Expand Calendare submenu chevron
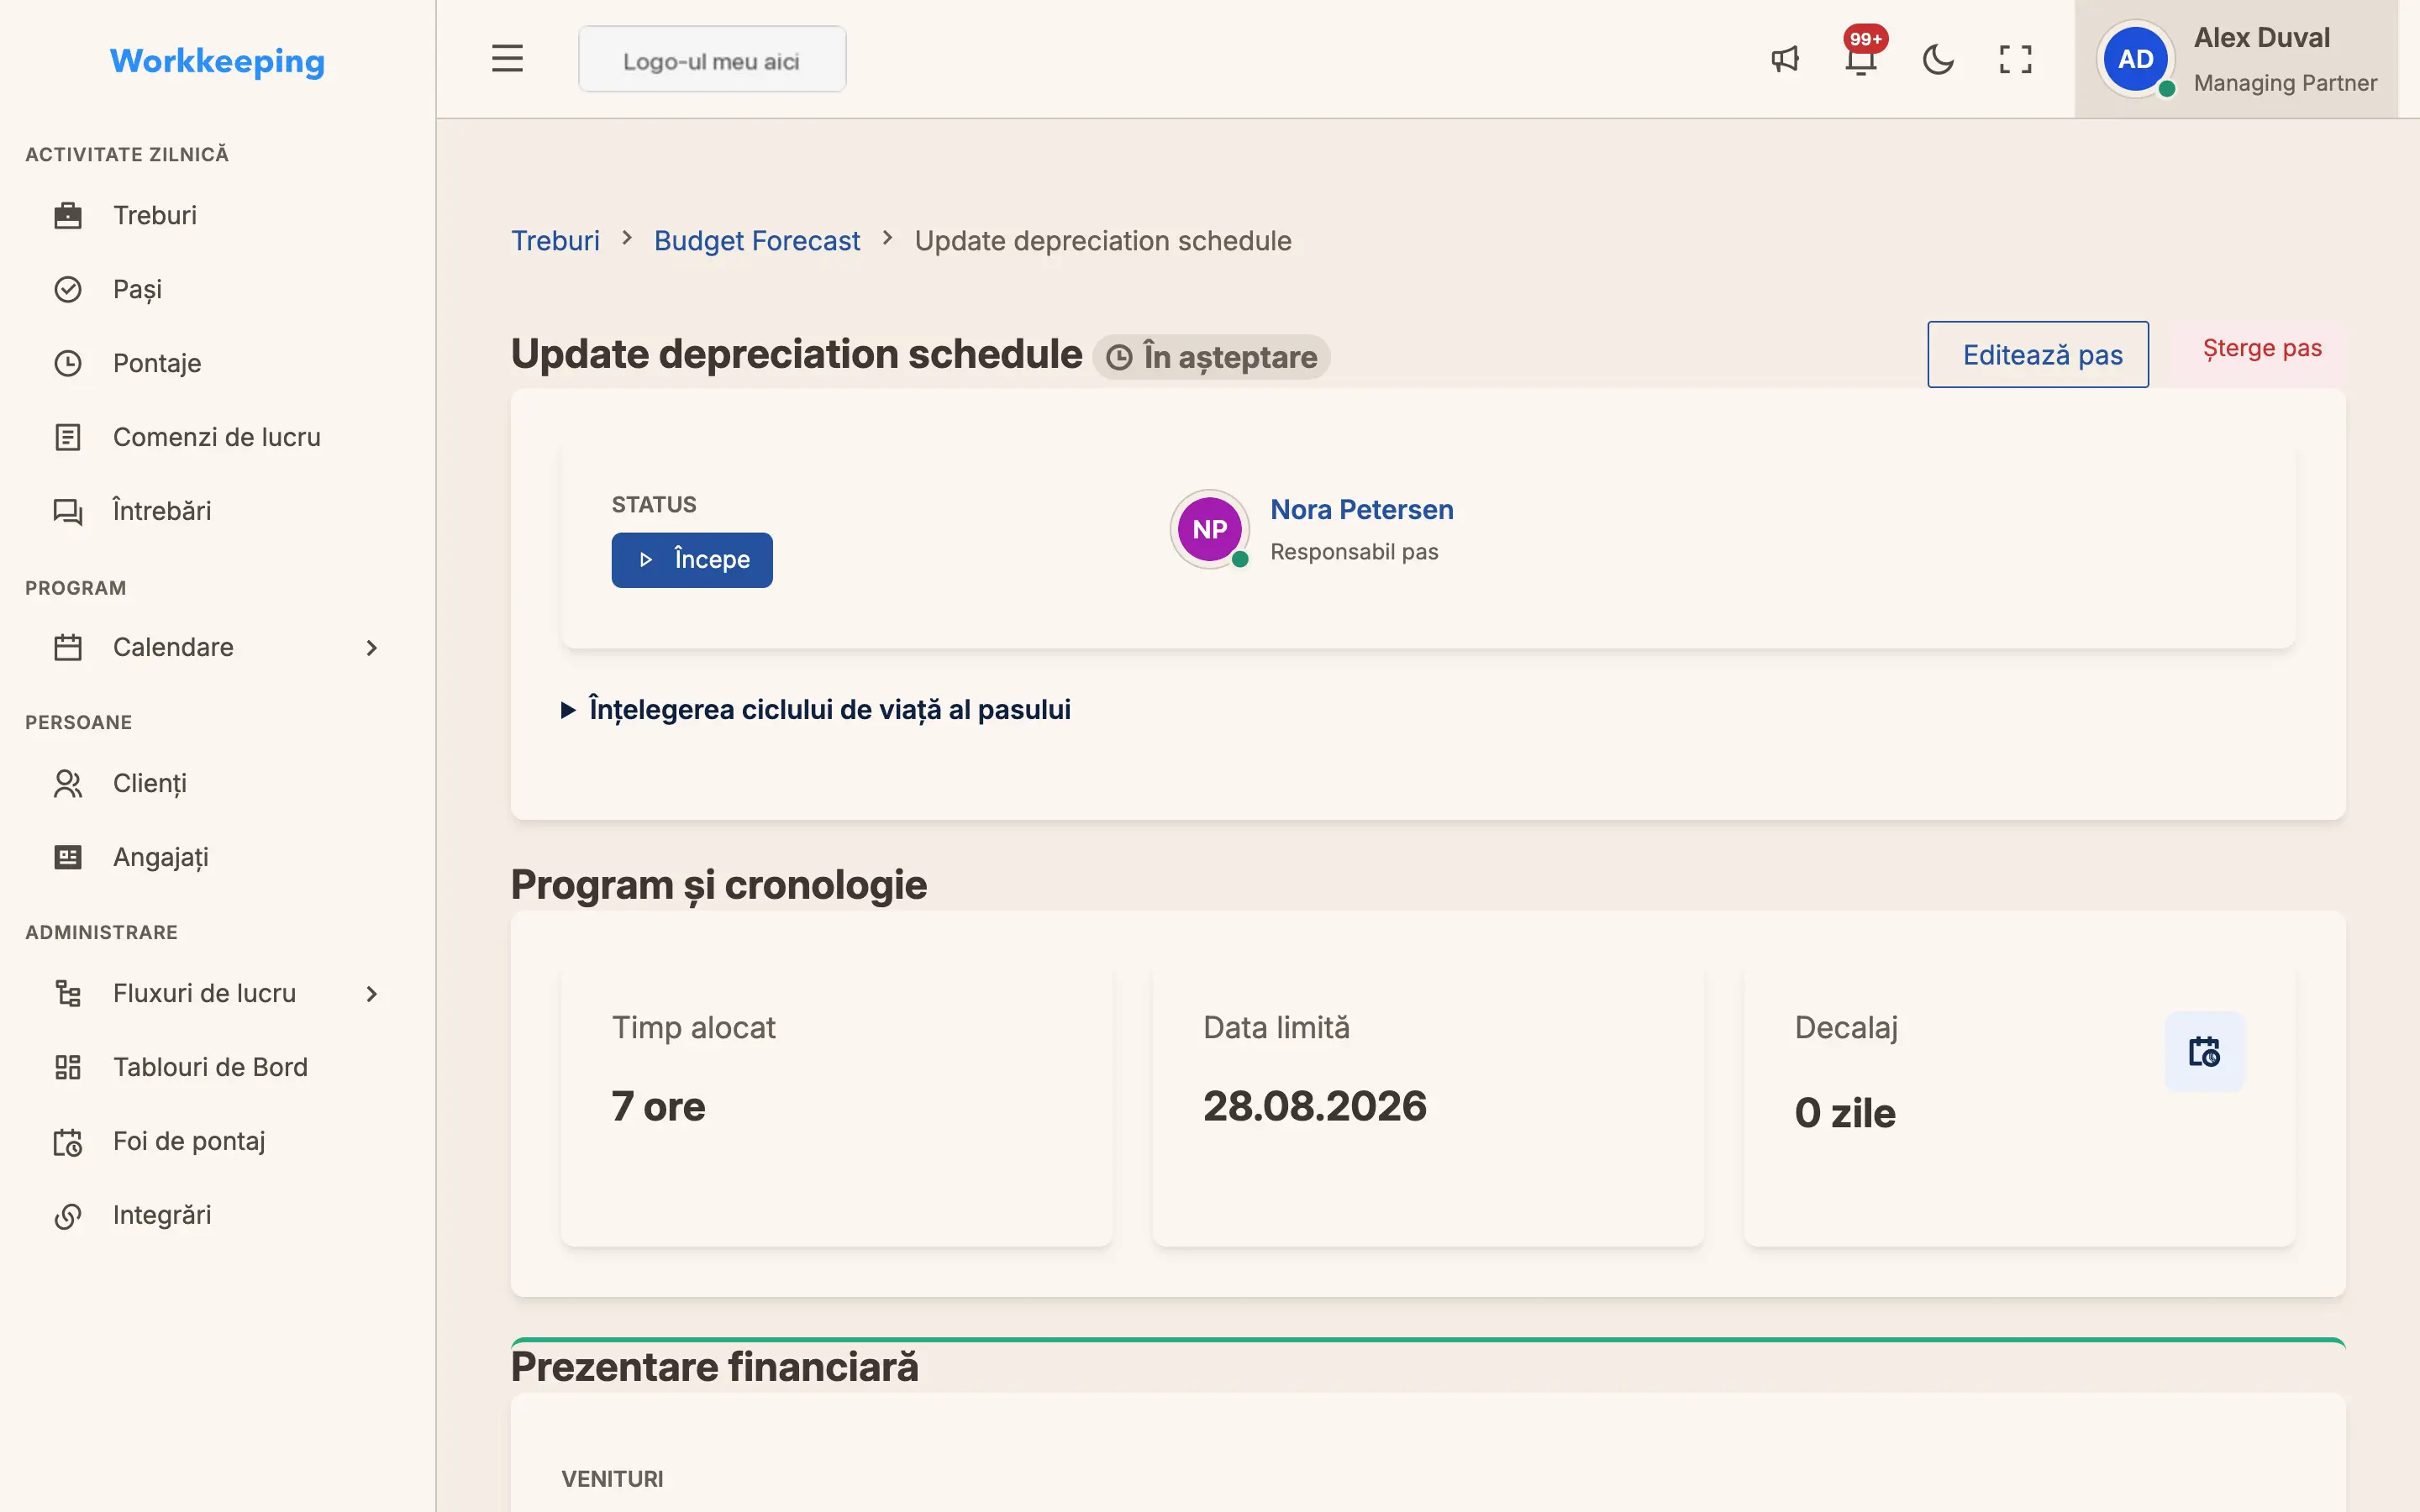This screenshot has height=1512, width=2420. pyautogui.click(x=372, y=648)
